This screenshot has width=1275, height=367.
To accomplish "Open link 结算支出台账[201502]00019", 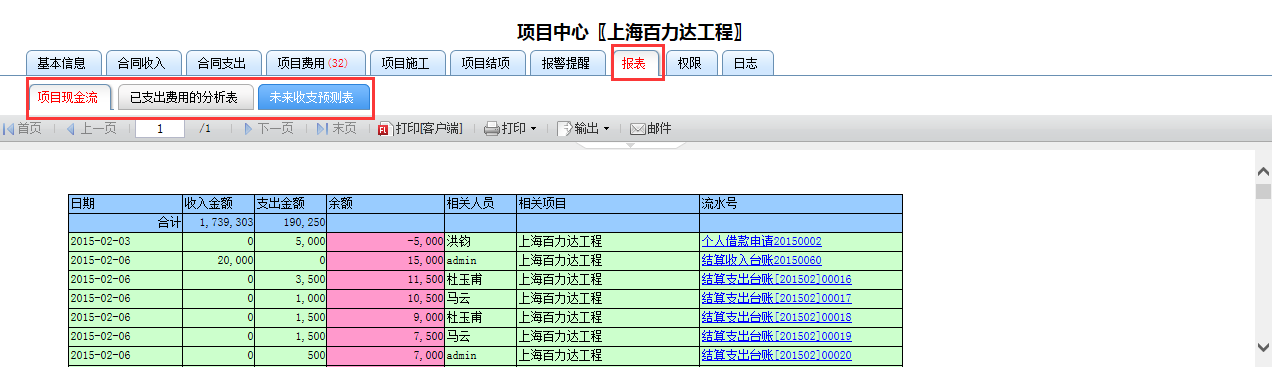I will click(776, 336).
